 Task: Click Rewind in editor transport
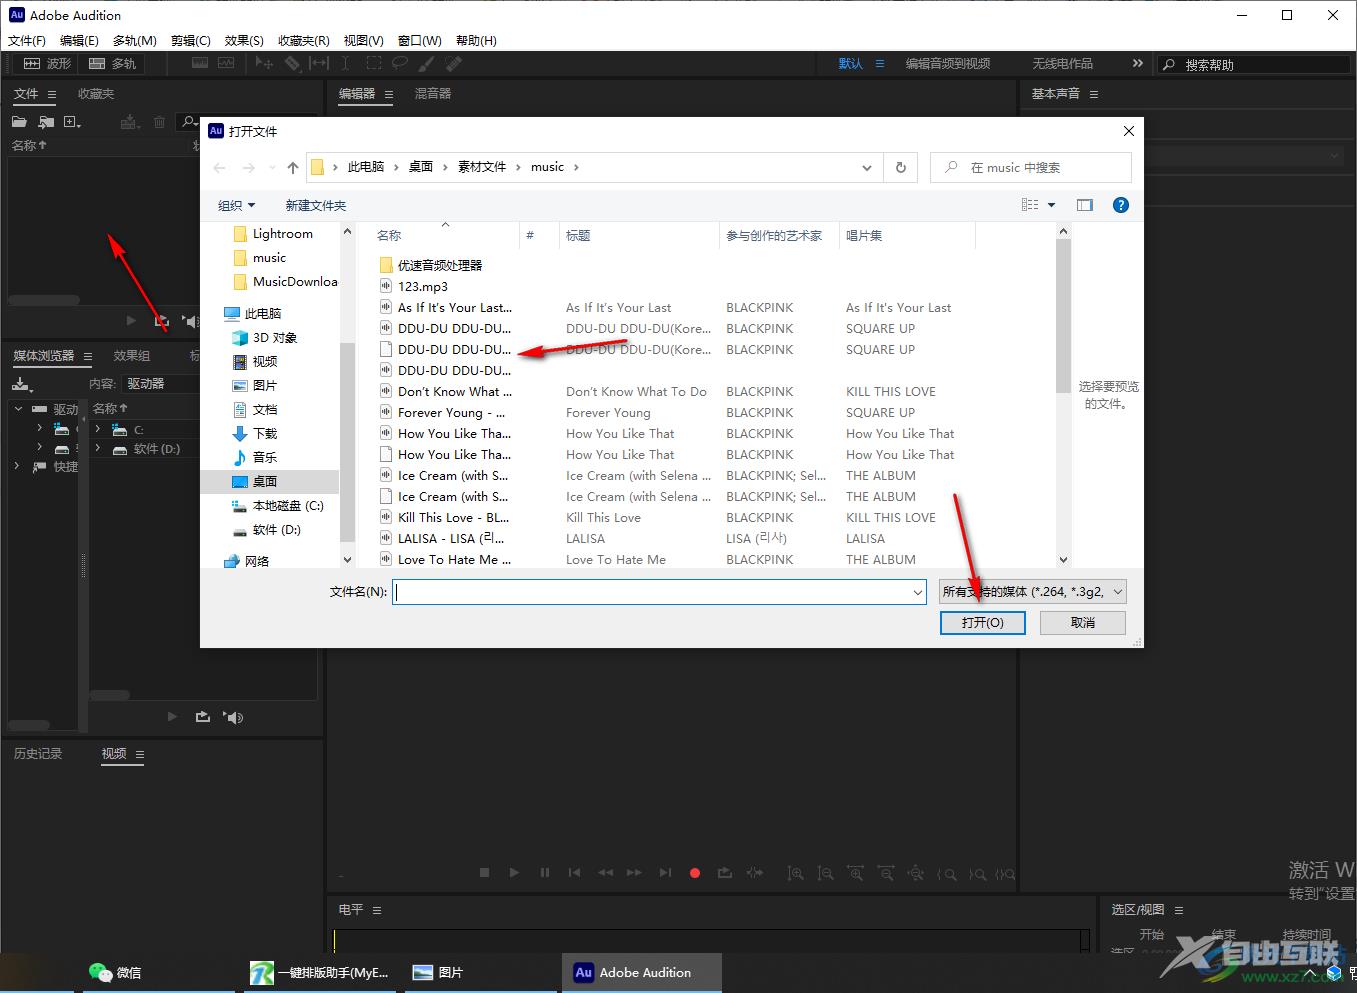pos(605,873)
